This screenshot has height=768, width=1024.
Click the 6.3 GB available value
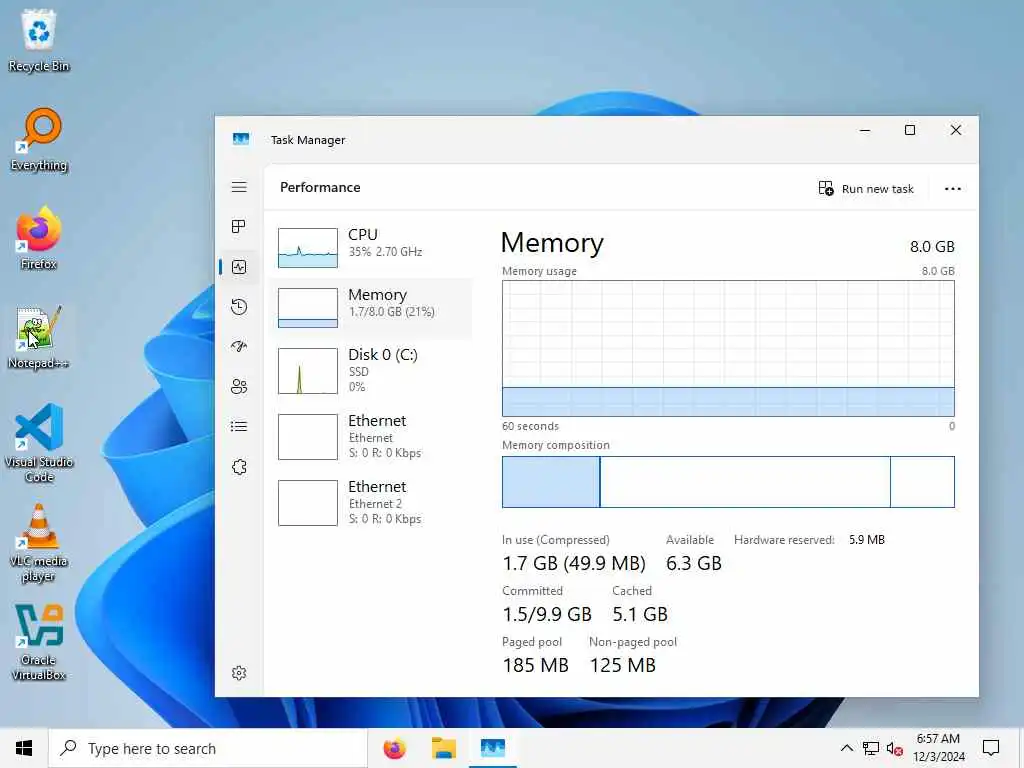694,563
